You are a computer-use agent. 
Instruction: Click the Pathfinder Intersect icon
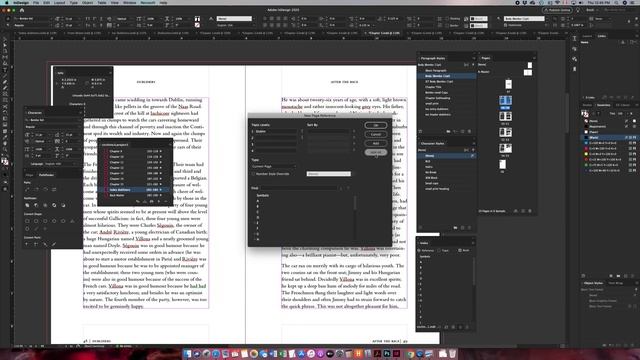[45, 205]
